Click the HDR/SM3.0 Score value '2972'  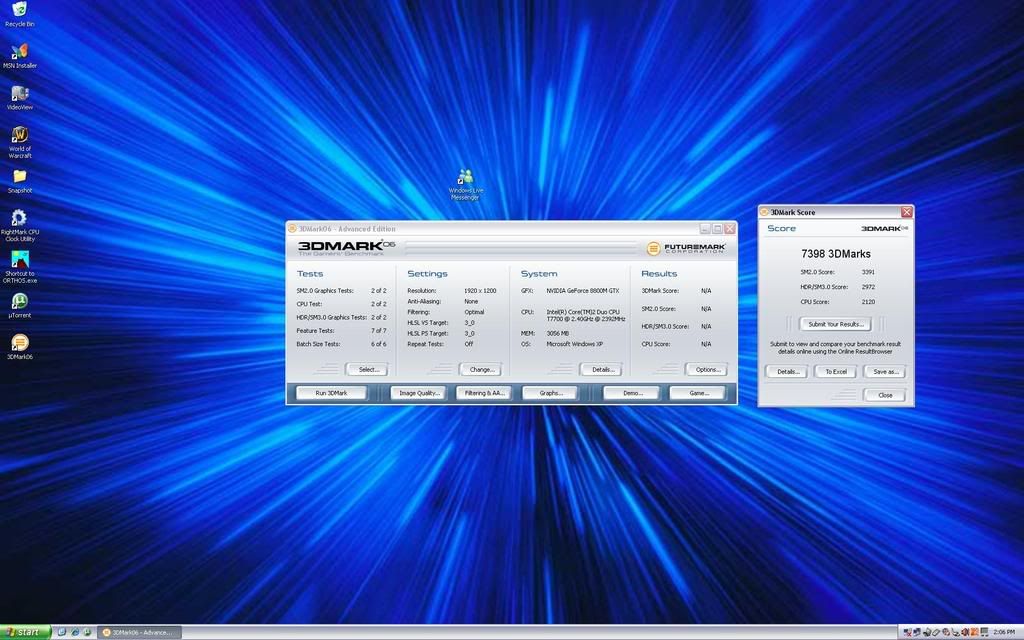point(868,287)
